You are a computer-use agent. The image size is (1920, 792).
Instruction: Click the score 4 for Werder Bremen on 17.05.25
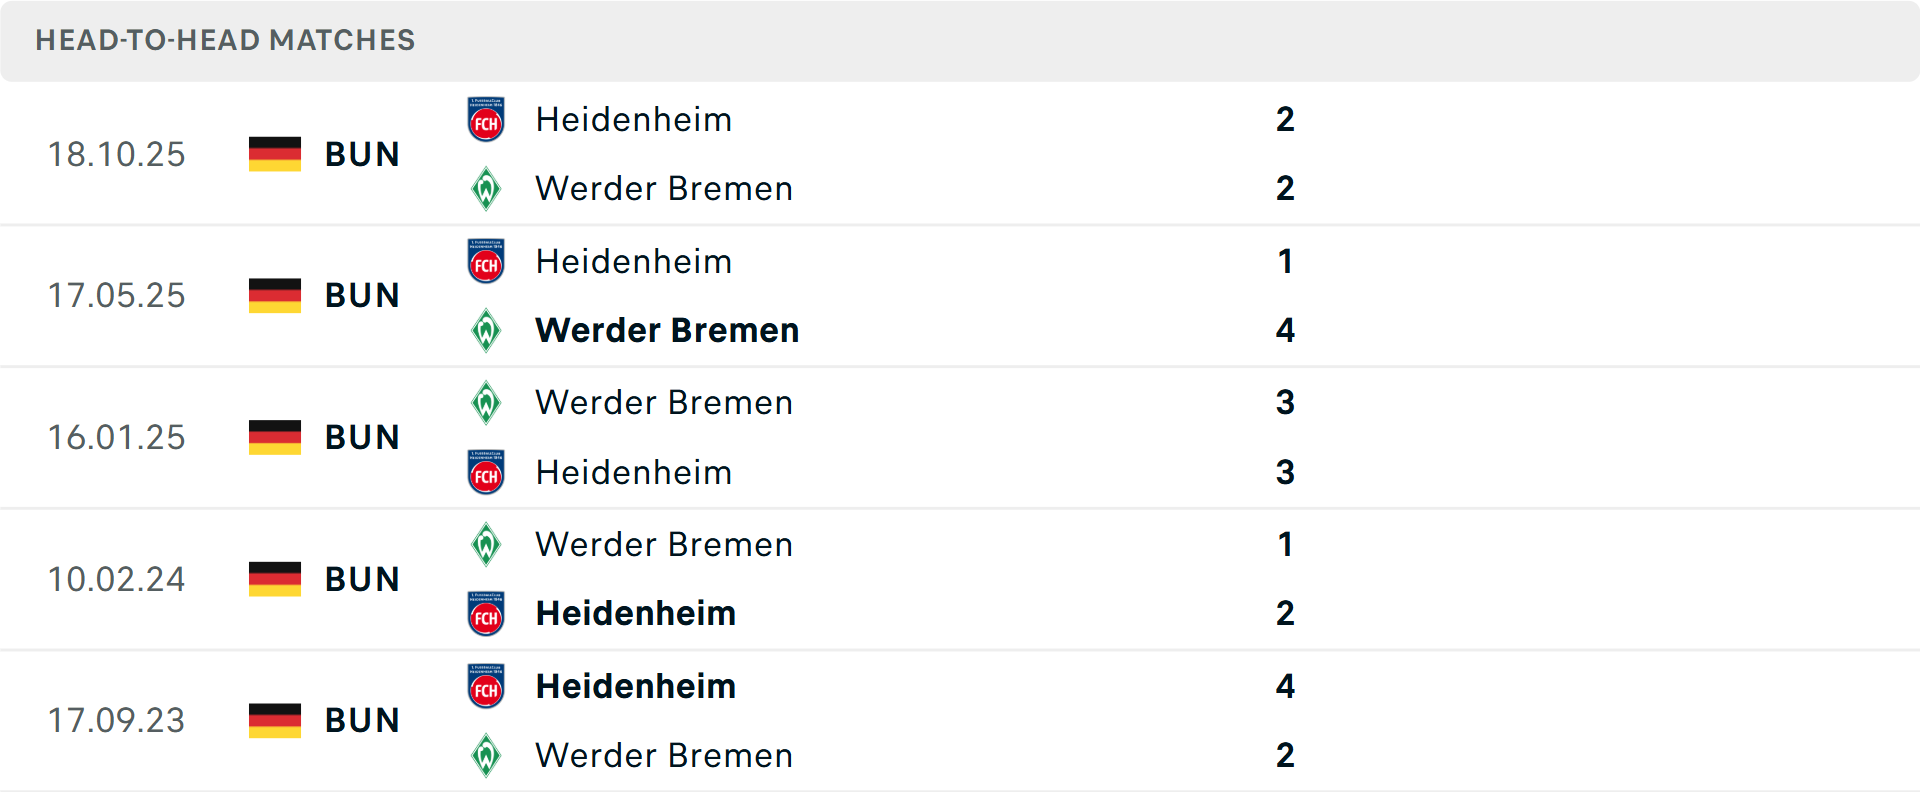click(1286, 330)
